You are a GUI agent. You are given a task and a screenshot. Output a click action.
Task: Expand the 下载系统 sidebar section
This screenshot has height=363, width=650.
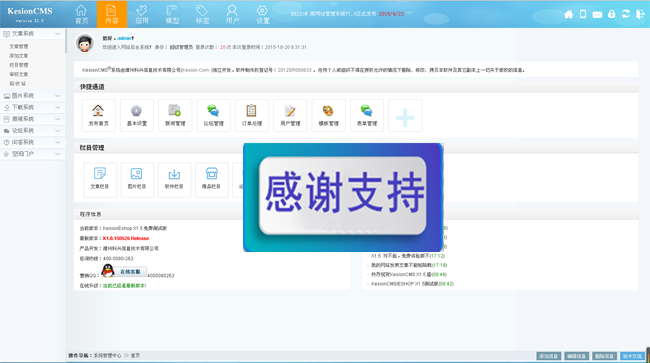pos(32,107)
